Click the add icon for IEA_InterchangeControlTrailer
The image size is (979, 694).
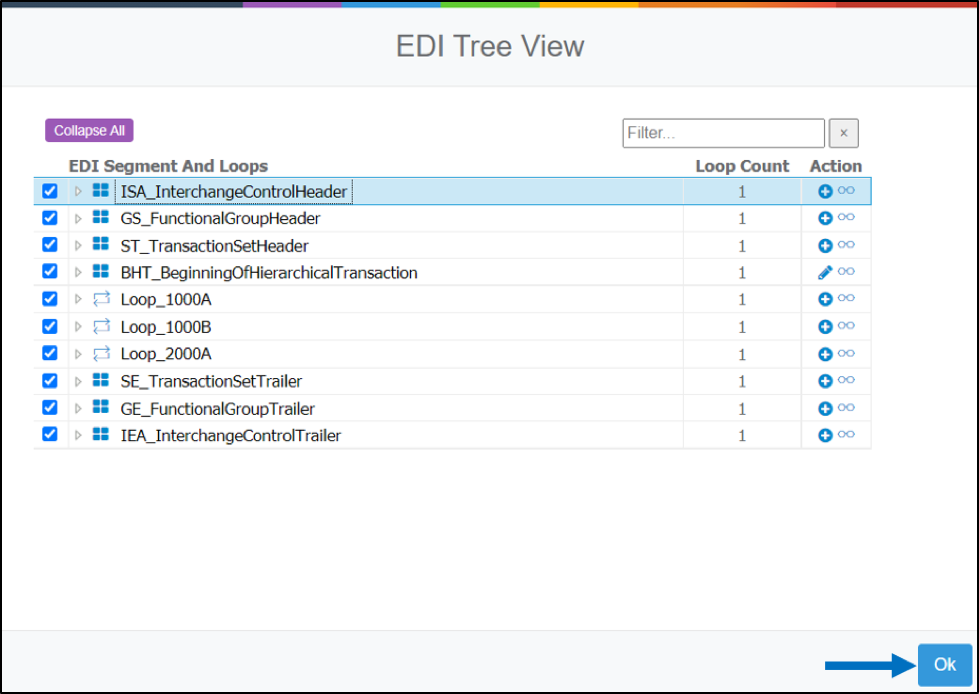[x=825, y=436]
